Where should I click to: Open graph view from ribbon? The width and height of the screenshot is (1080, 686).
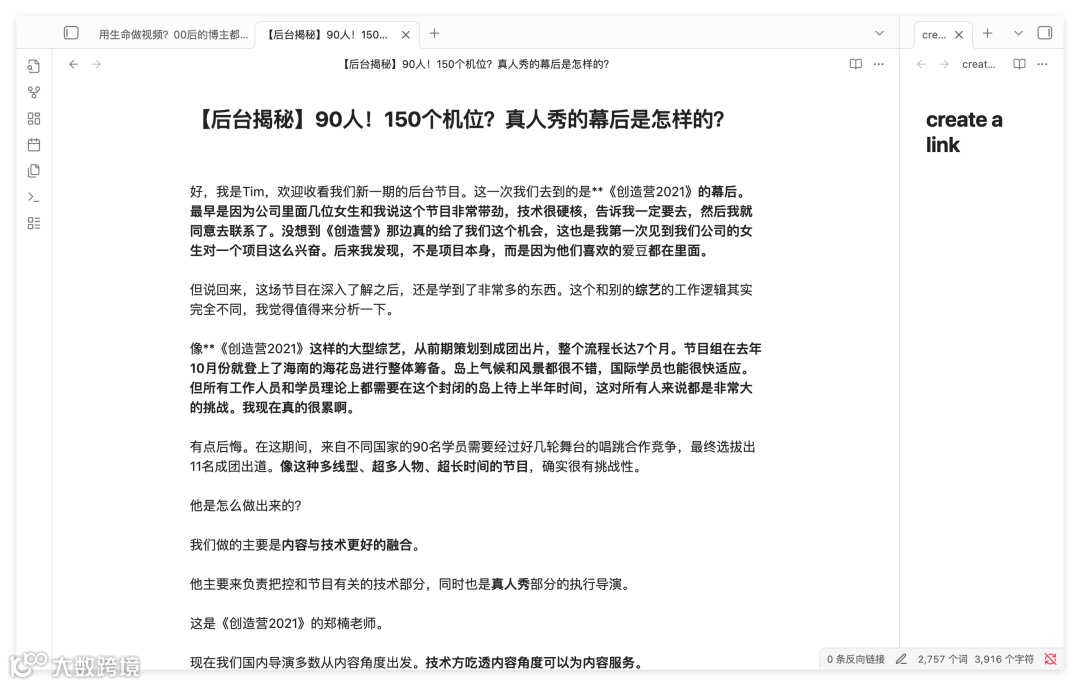(34, 92)
